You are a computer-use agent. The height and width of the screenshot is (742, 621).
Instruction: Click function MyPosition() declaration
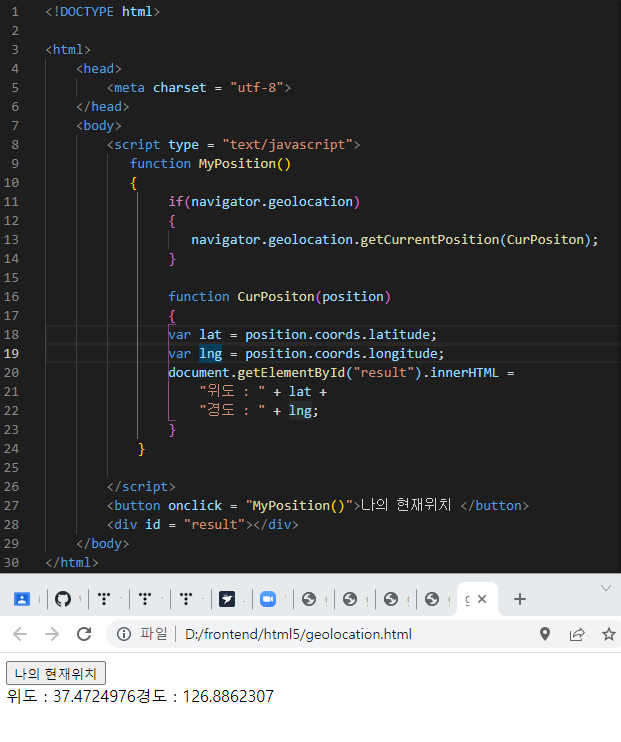coord(210,164)
